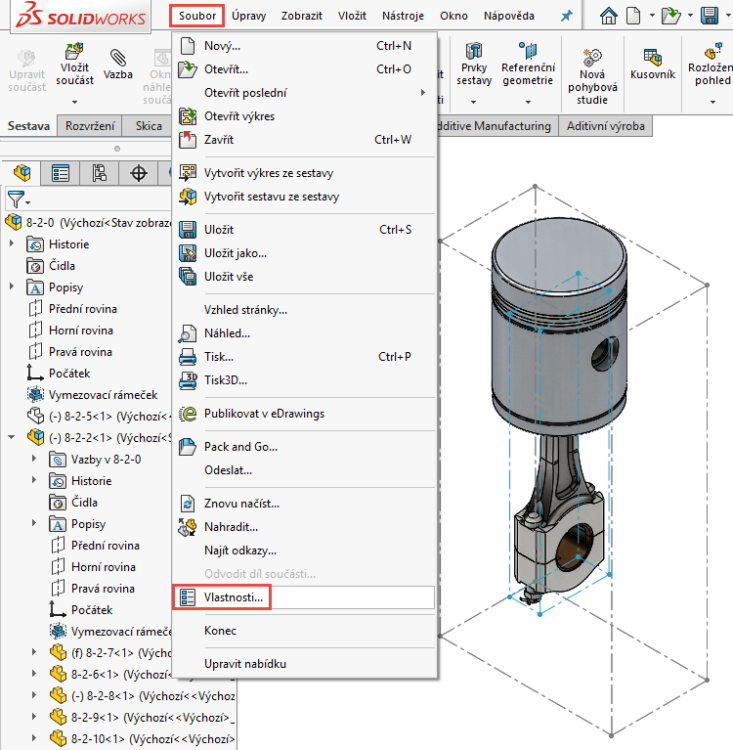Click the Home icon in quick toolbar
The height and width of the screenshot is (750, 733).
click(609, 16)
